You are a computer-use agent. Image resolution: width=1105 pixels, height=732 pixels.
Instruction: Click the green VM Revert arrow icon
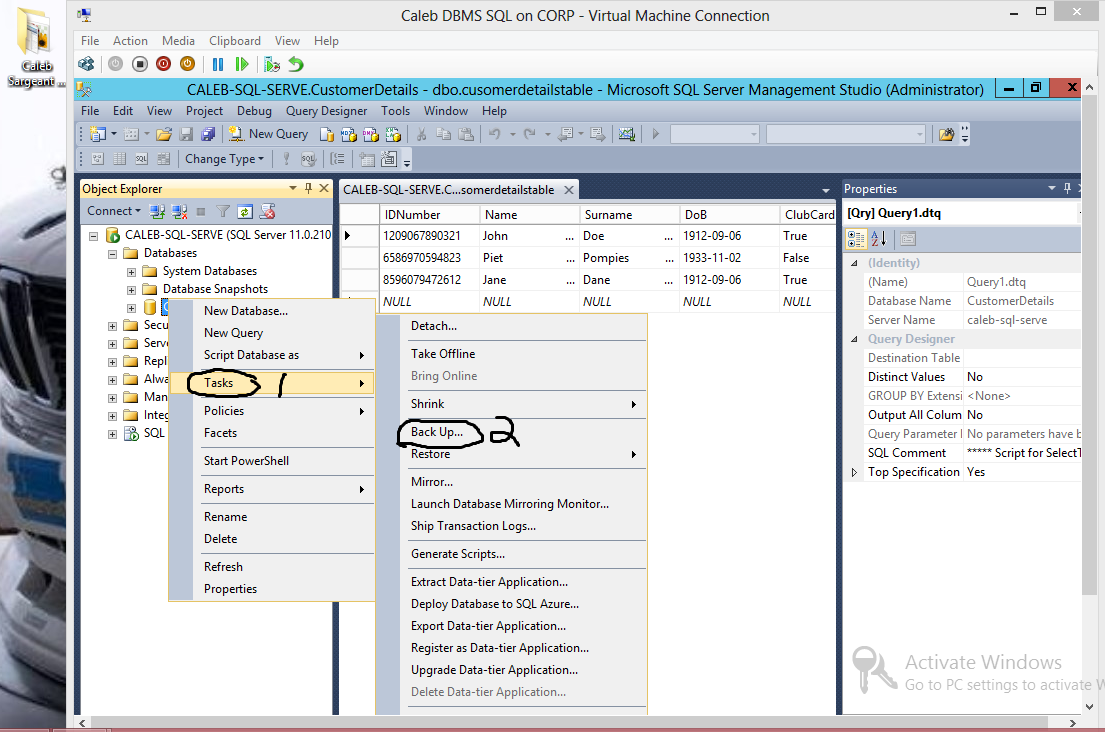[x=296, y=64]
